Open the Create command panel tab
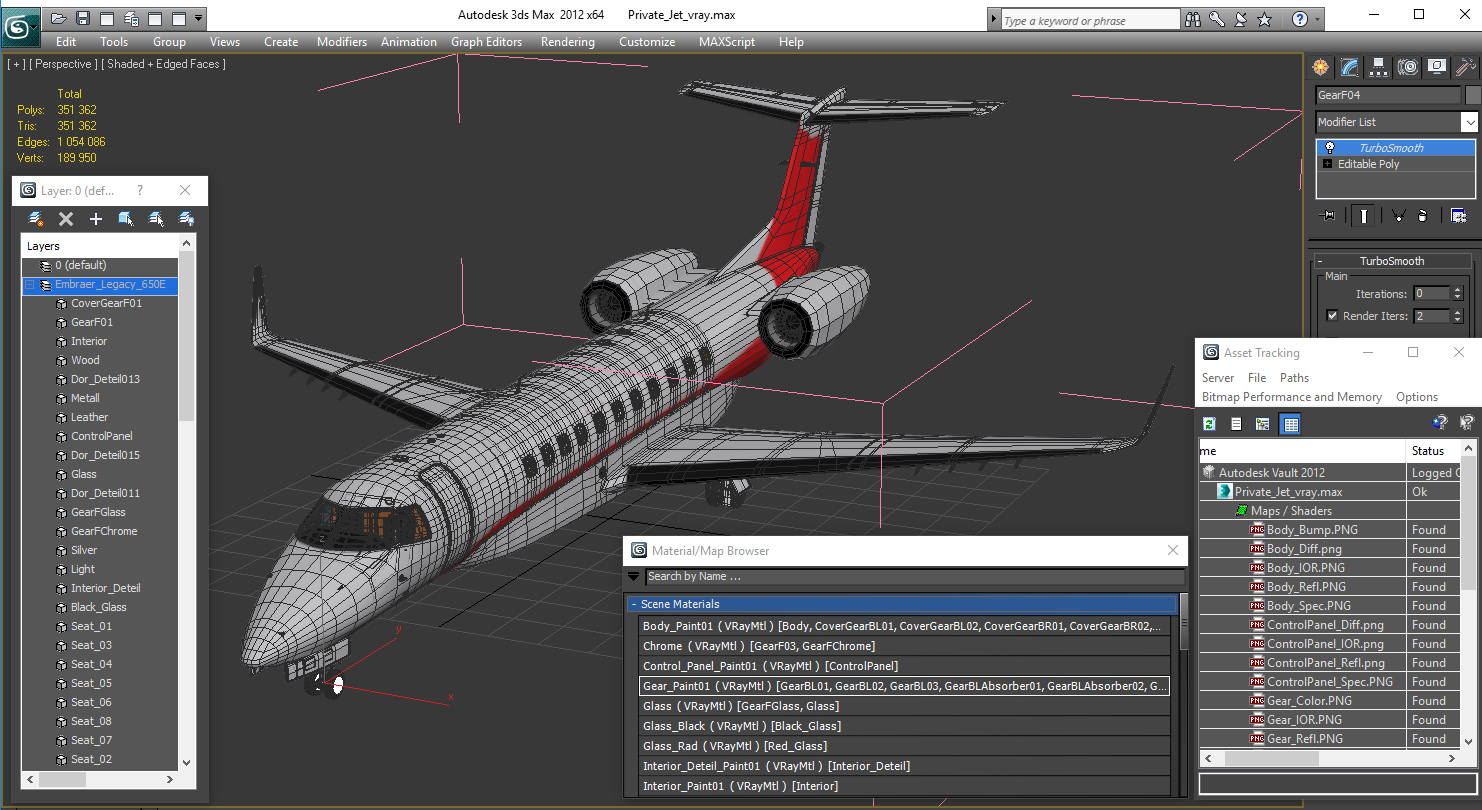 pos(1321,67)
